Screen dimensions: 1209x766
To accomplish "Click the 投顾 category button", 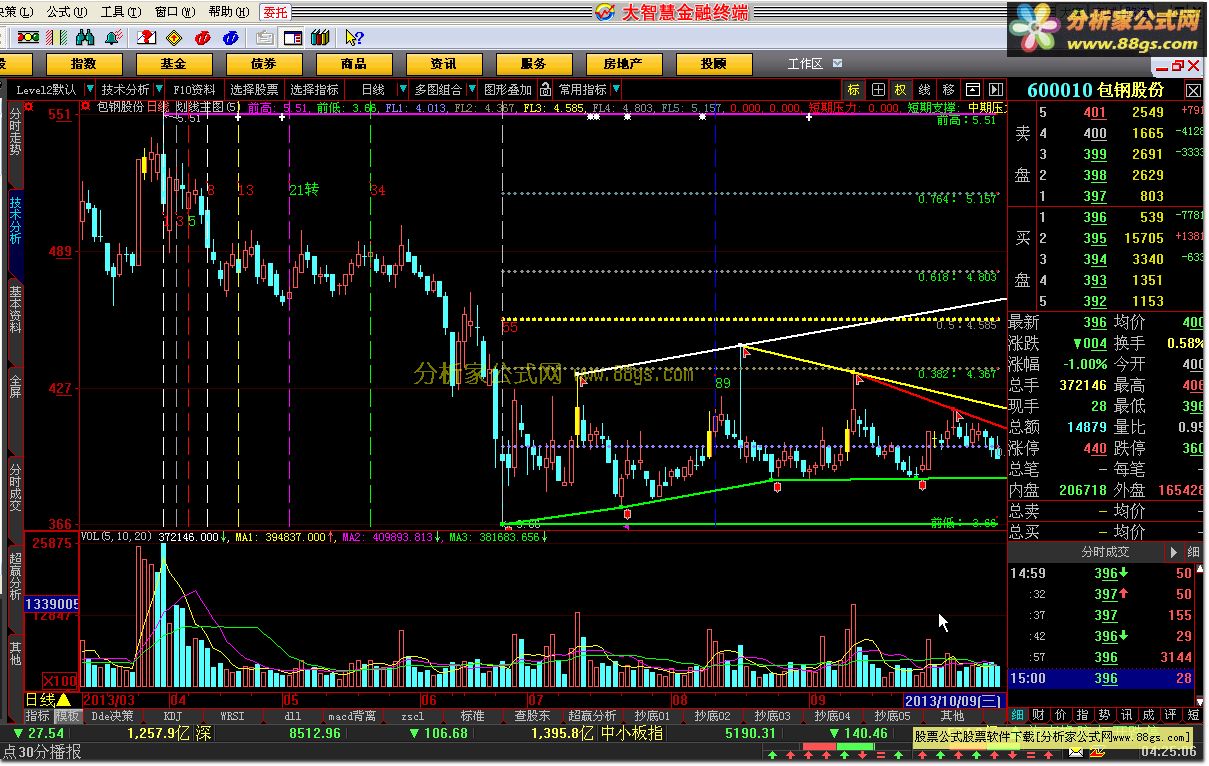I will [713, 63].
